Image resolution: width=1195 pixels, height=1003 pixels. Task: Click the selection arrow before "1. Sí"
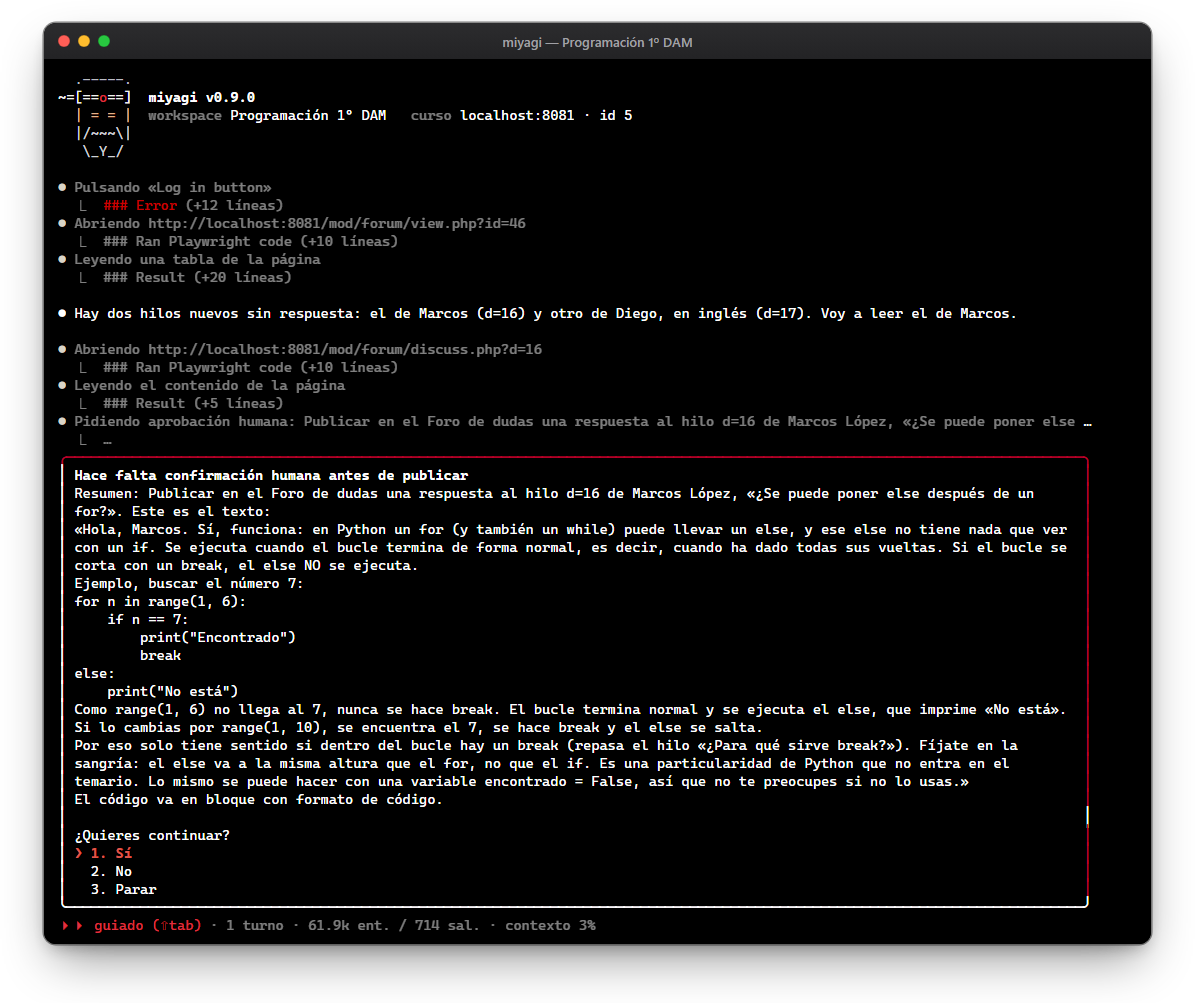(x=78, y=854)
